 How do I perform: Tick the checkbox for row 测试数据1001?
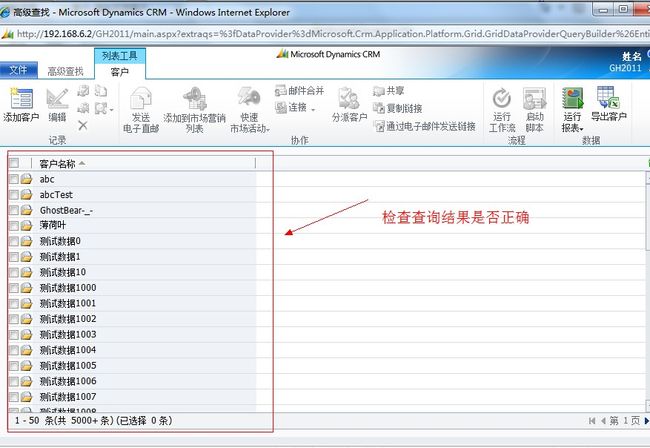pyautogui.click(x=14, y=303)
